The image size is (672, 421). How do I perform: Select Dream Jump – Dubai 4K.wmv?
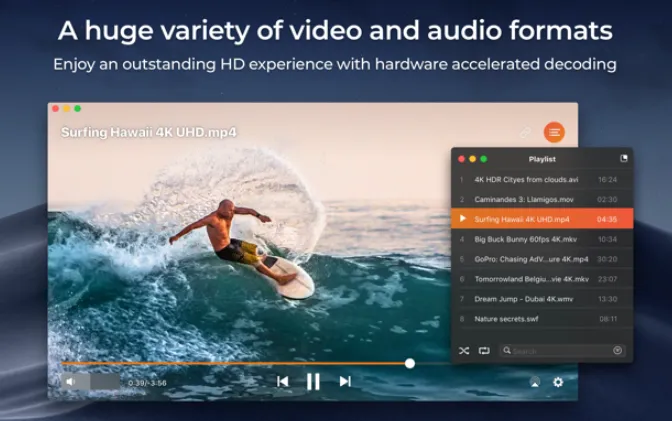542,299
